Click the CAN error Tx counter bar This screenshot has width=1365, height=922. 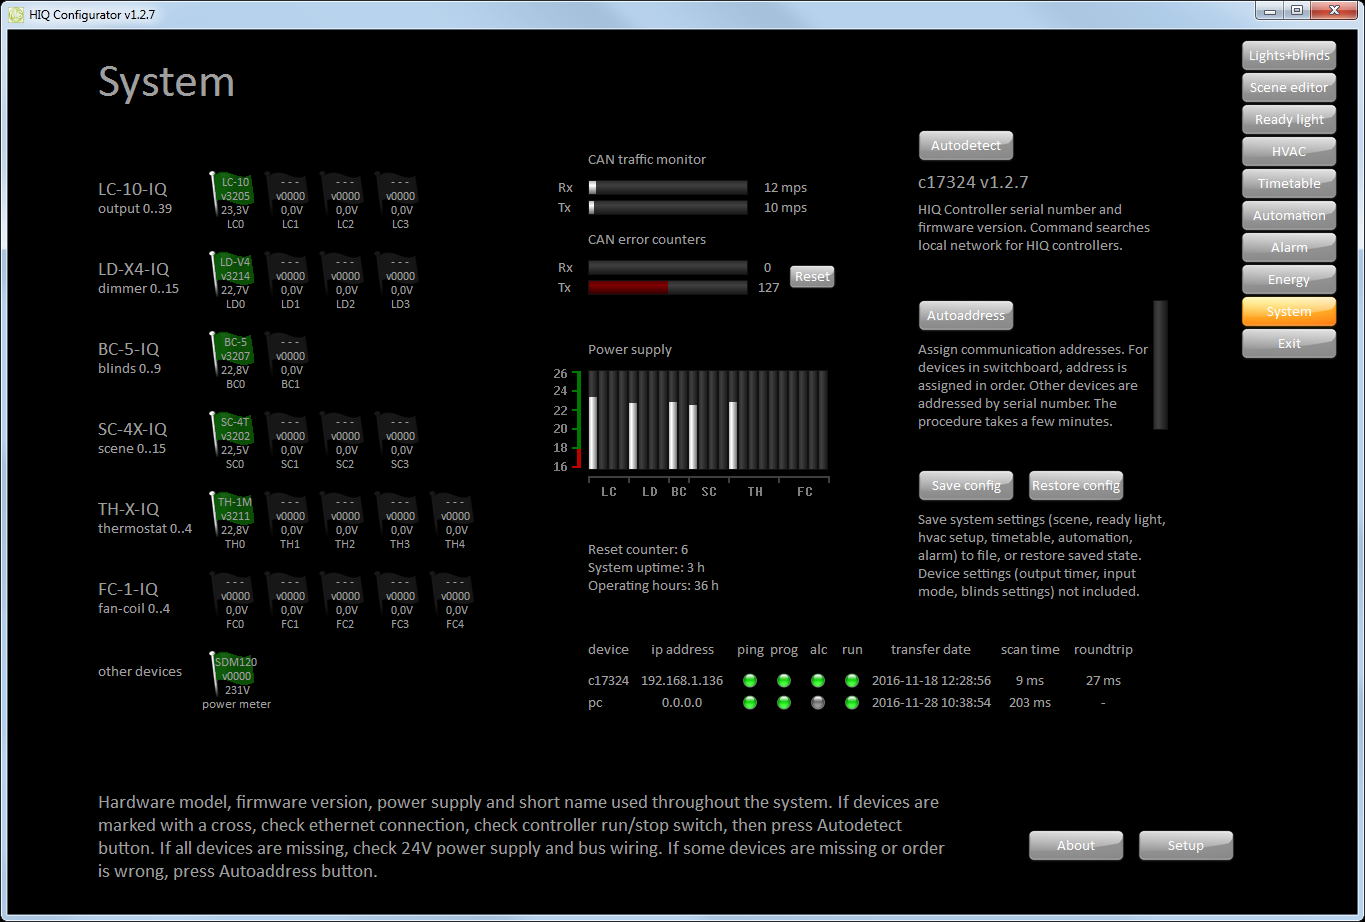click(667, 288)
